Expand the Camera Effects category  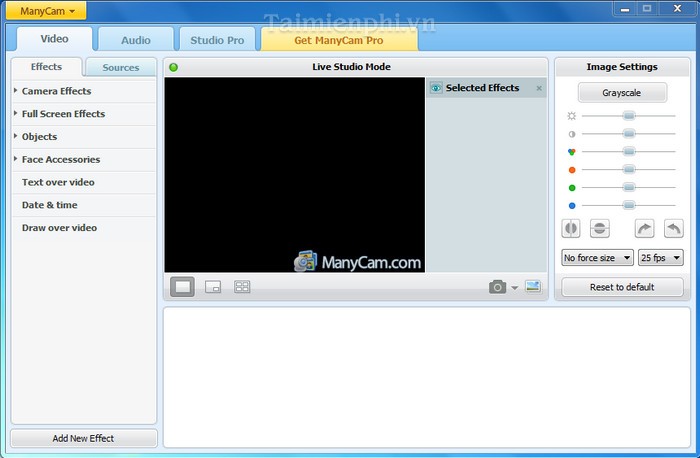point(56,91)
